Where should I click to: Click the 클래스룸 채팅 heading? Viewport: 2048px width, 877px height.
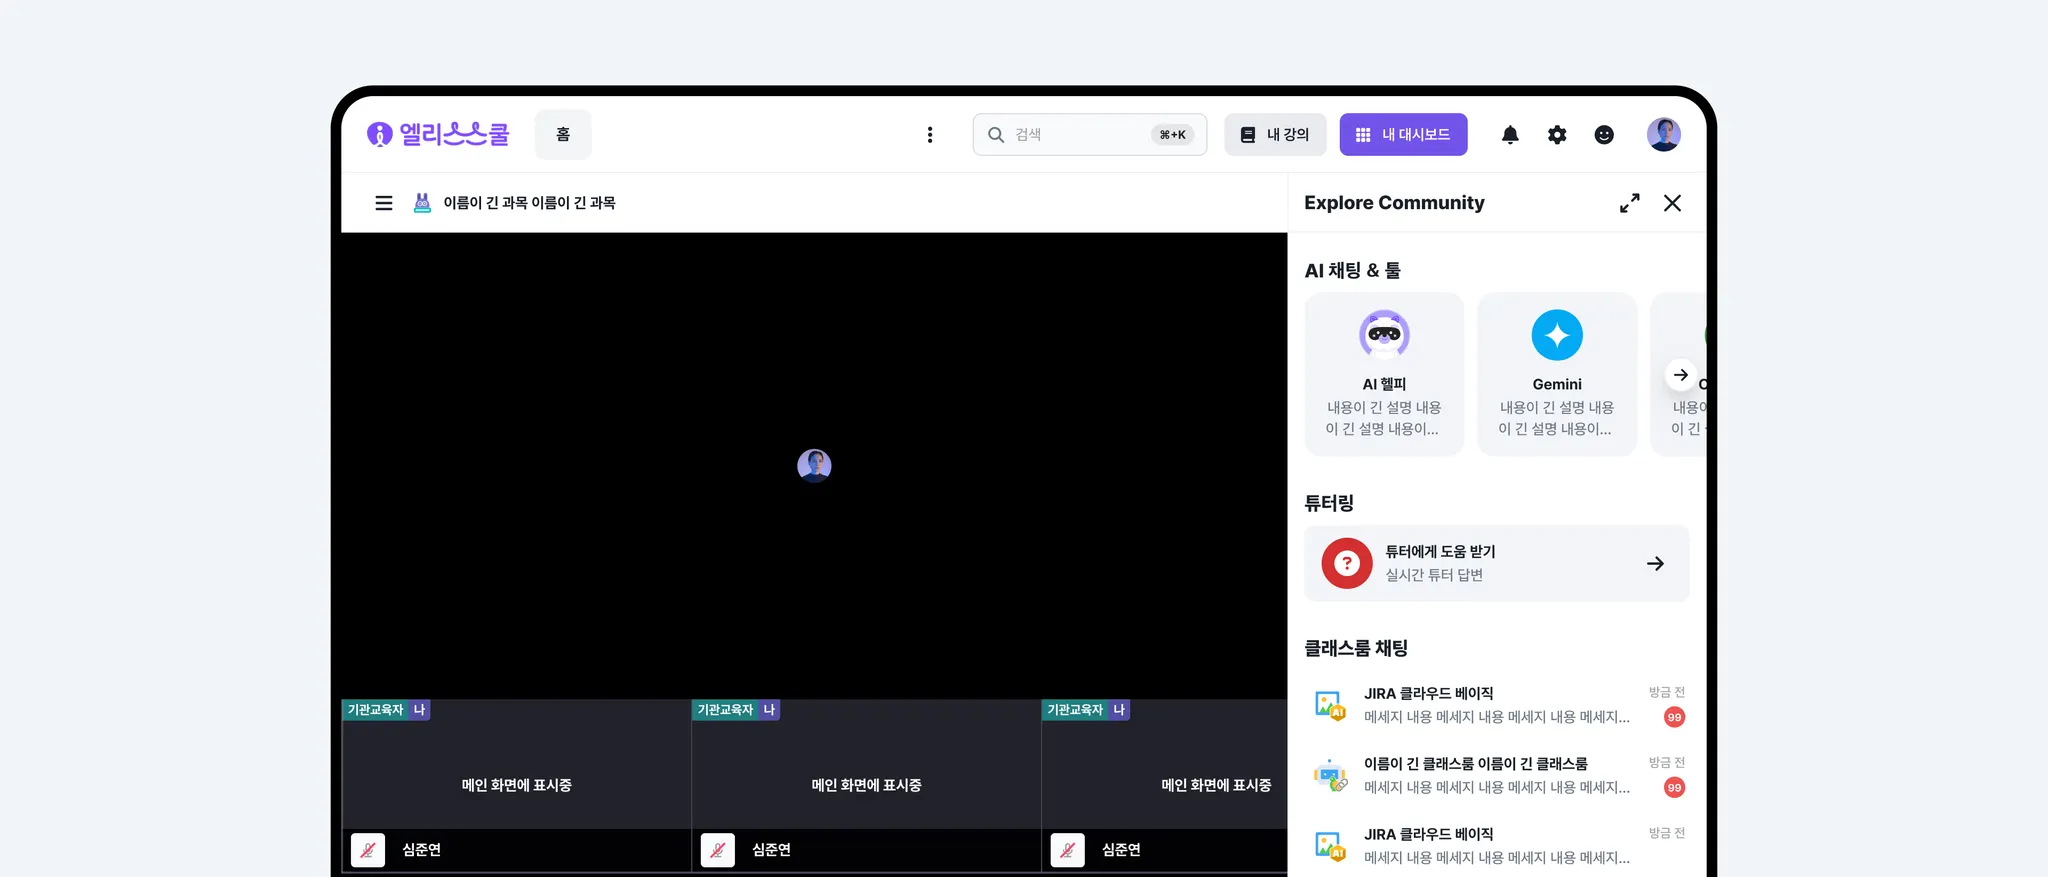click(x=1356, y=648)
